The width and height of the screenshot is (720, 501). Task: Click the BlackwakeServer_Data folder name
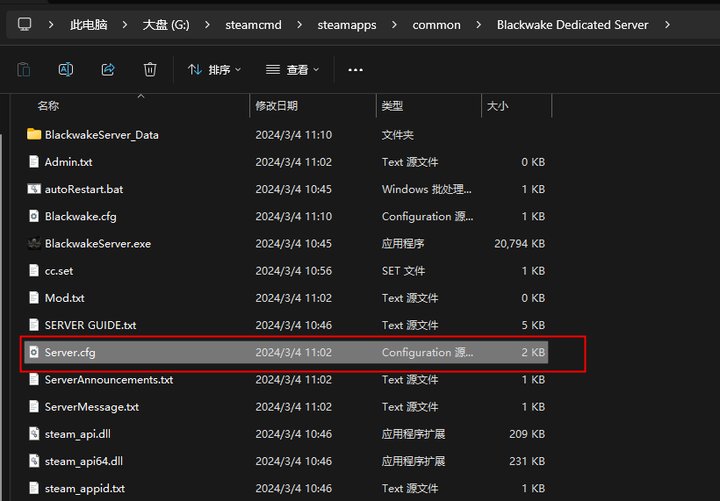[101, 135]
